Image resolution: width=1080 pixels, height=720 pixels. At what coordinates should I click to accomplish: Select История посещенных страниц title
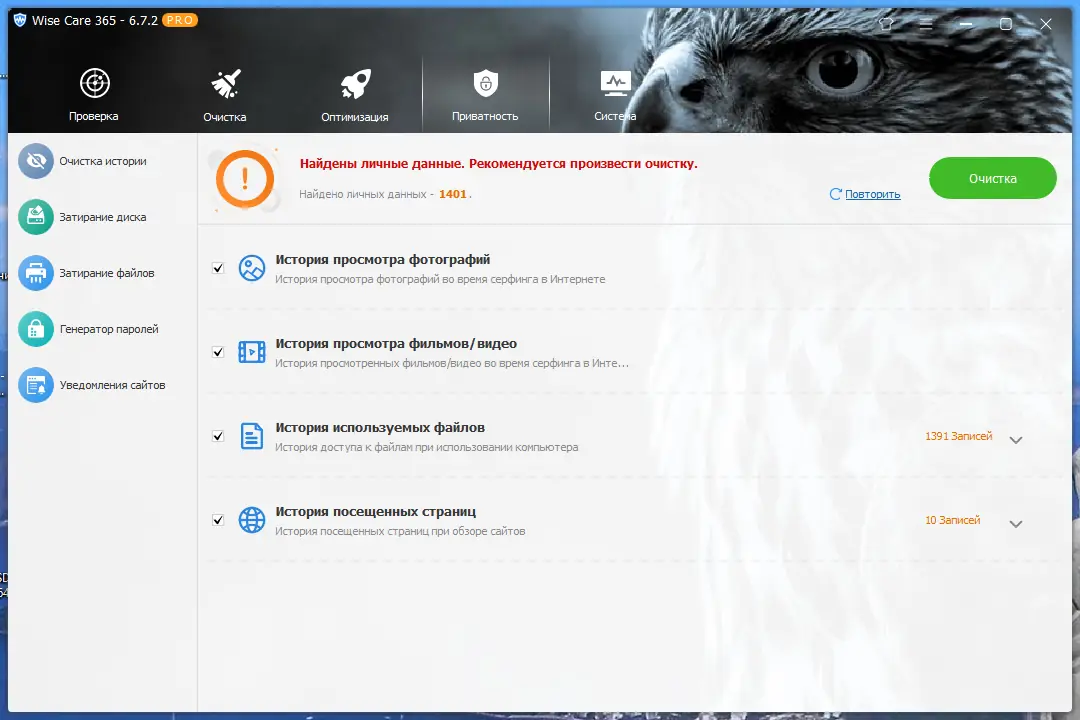(x=375, y=512)
